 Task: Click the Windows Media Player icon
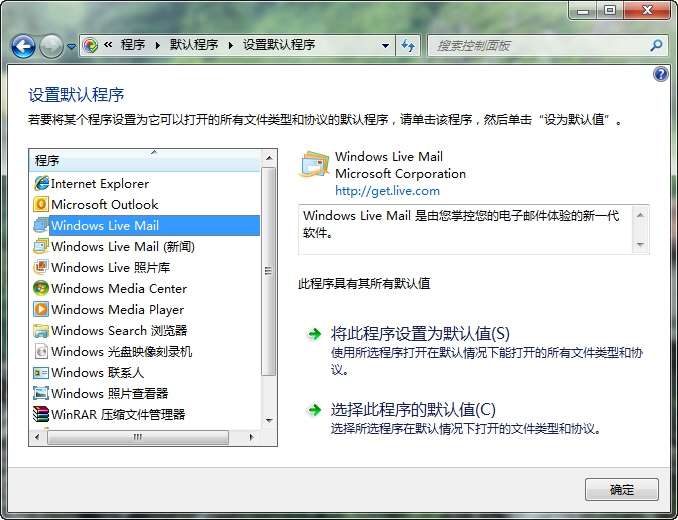[41, 309]
